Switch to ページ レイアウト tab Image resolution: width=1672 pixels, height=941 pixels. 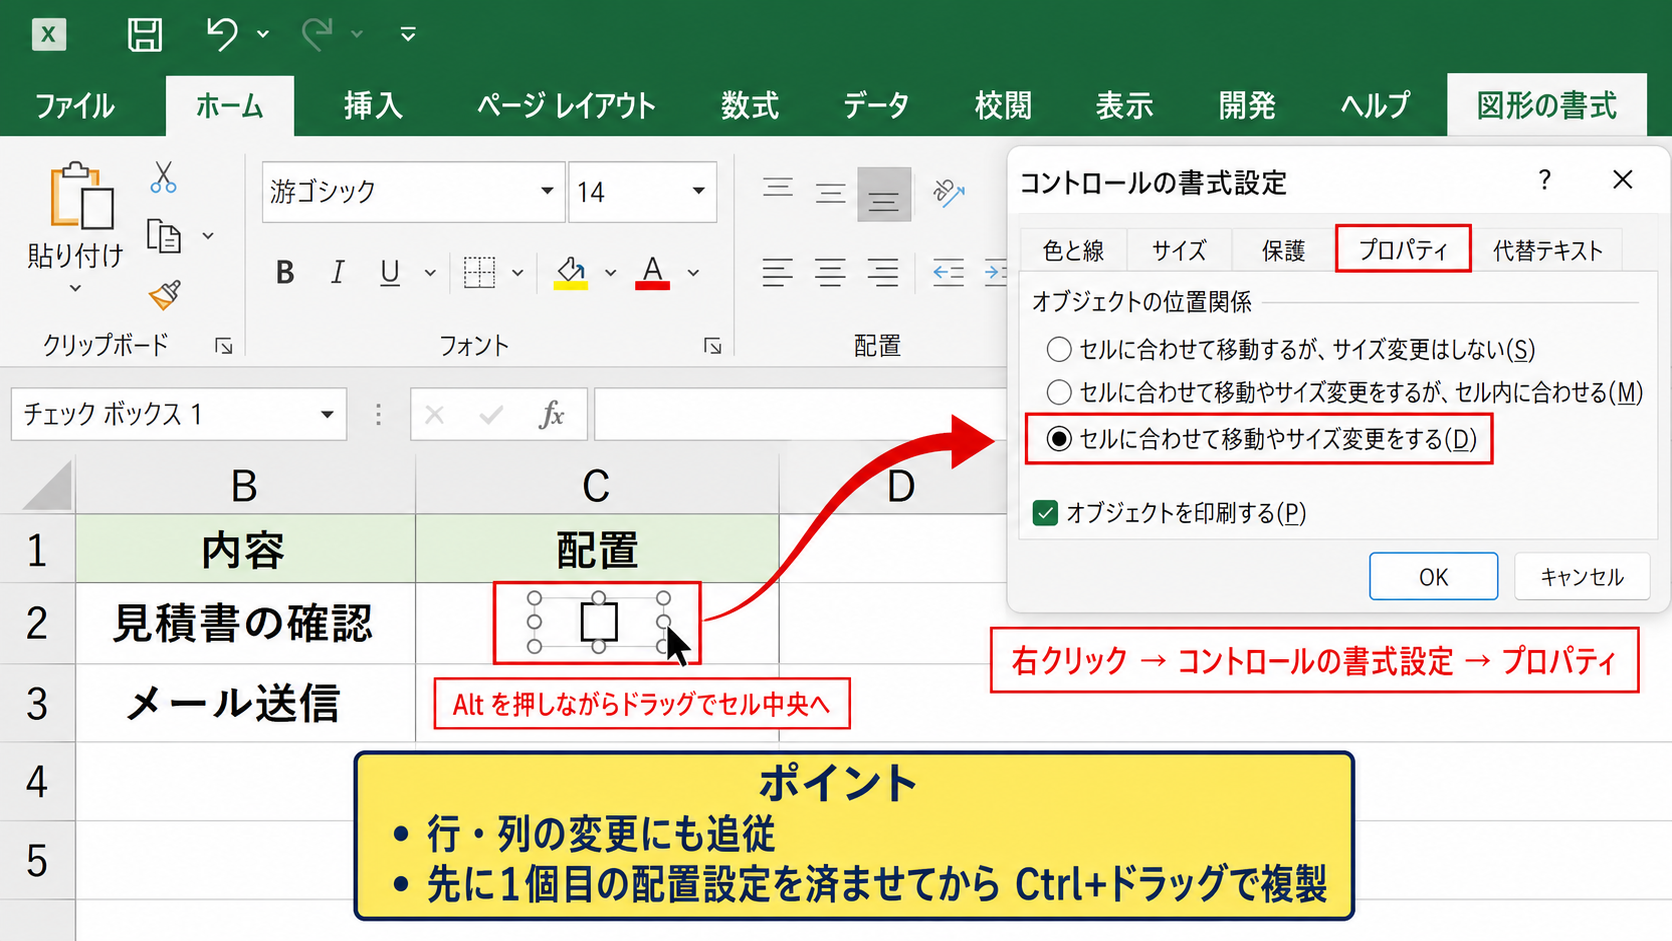coord(566,105)
